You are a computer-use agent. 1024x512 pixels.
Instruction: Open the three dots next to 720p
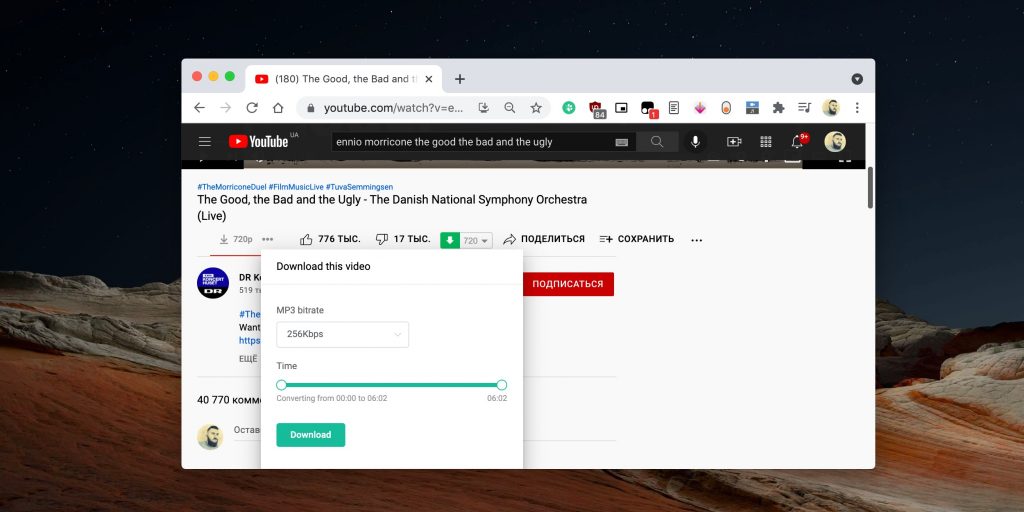pyautogui.click(x=268, y=240)
